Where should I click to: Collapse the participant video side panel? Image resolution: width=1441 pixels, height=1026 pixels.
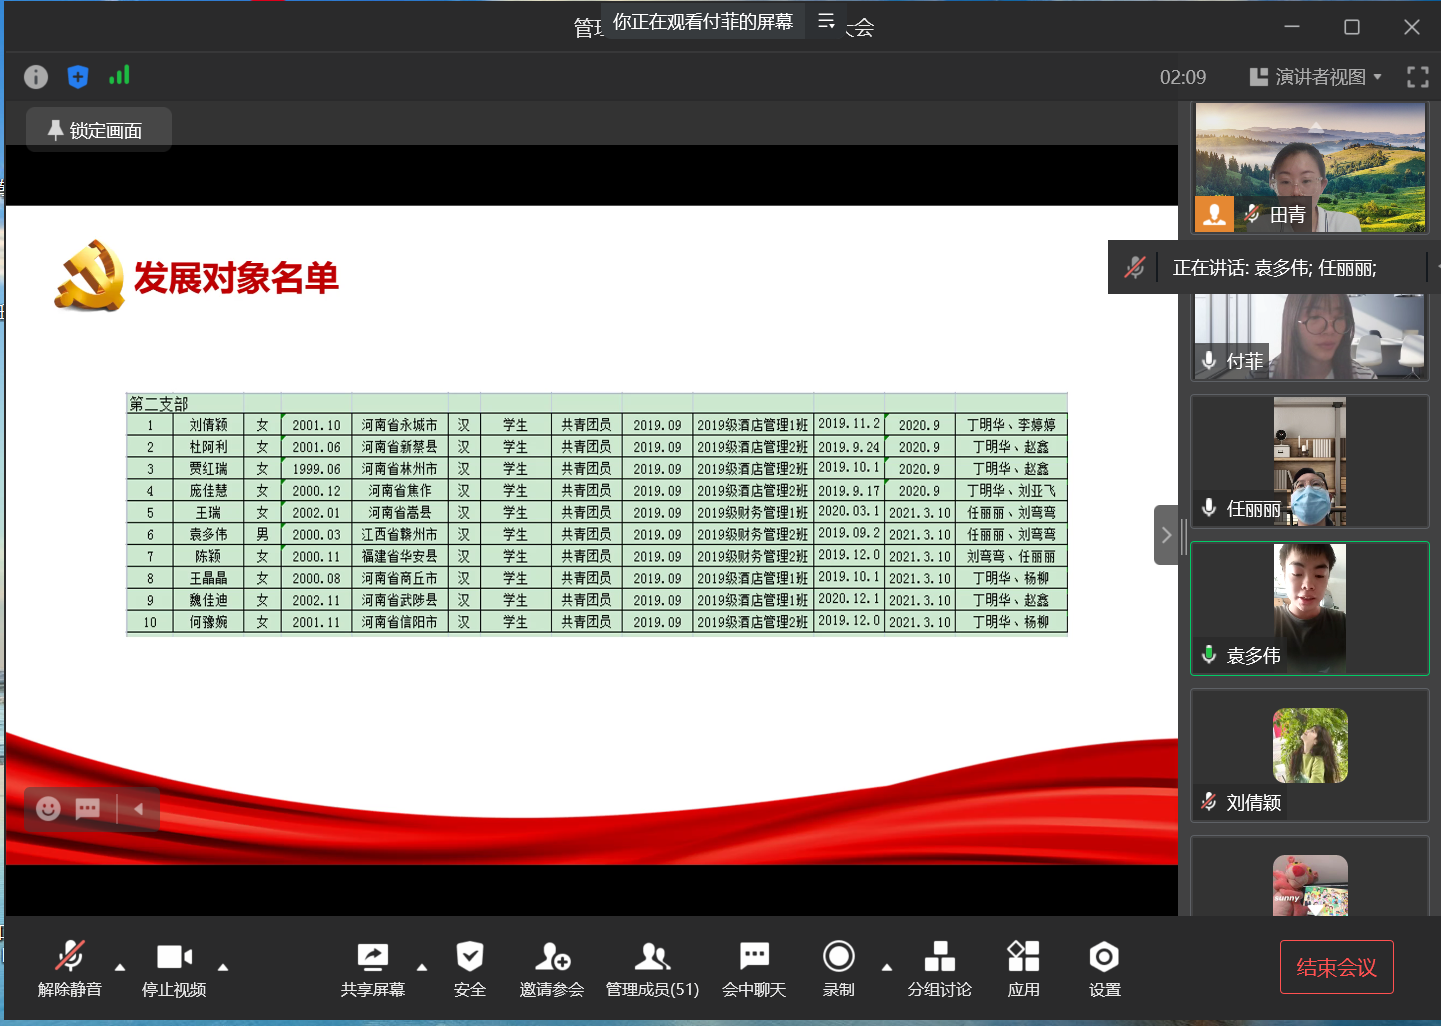click(1166, 535)
